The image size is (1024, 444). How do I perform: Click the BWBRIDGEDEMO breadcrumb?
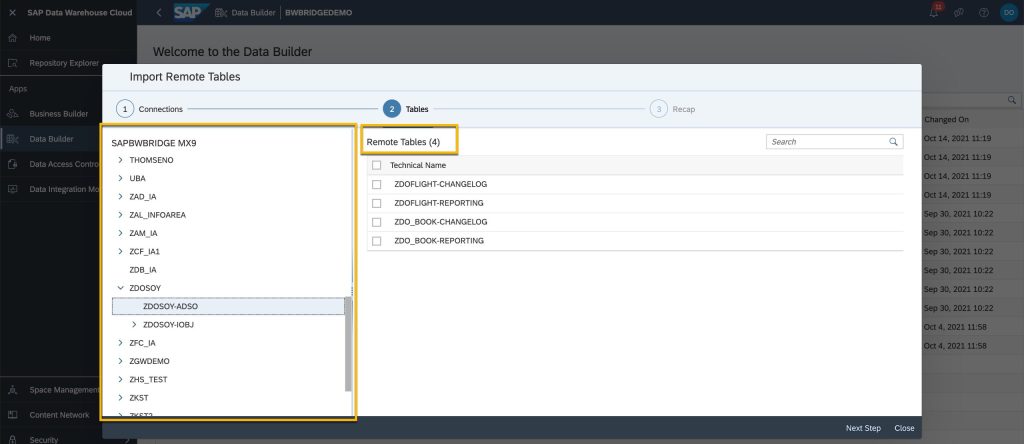pos(319,12)
